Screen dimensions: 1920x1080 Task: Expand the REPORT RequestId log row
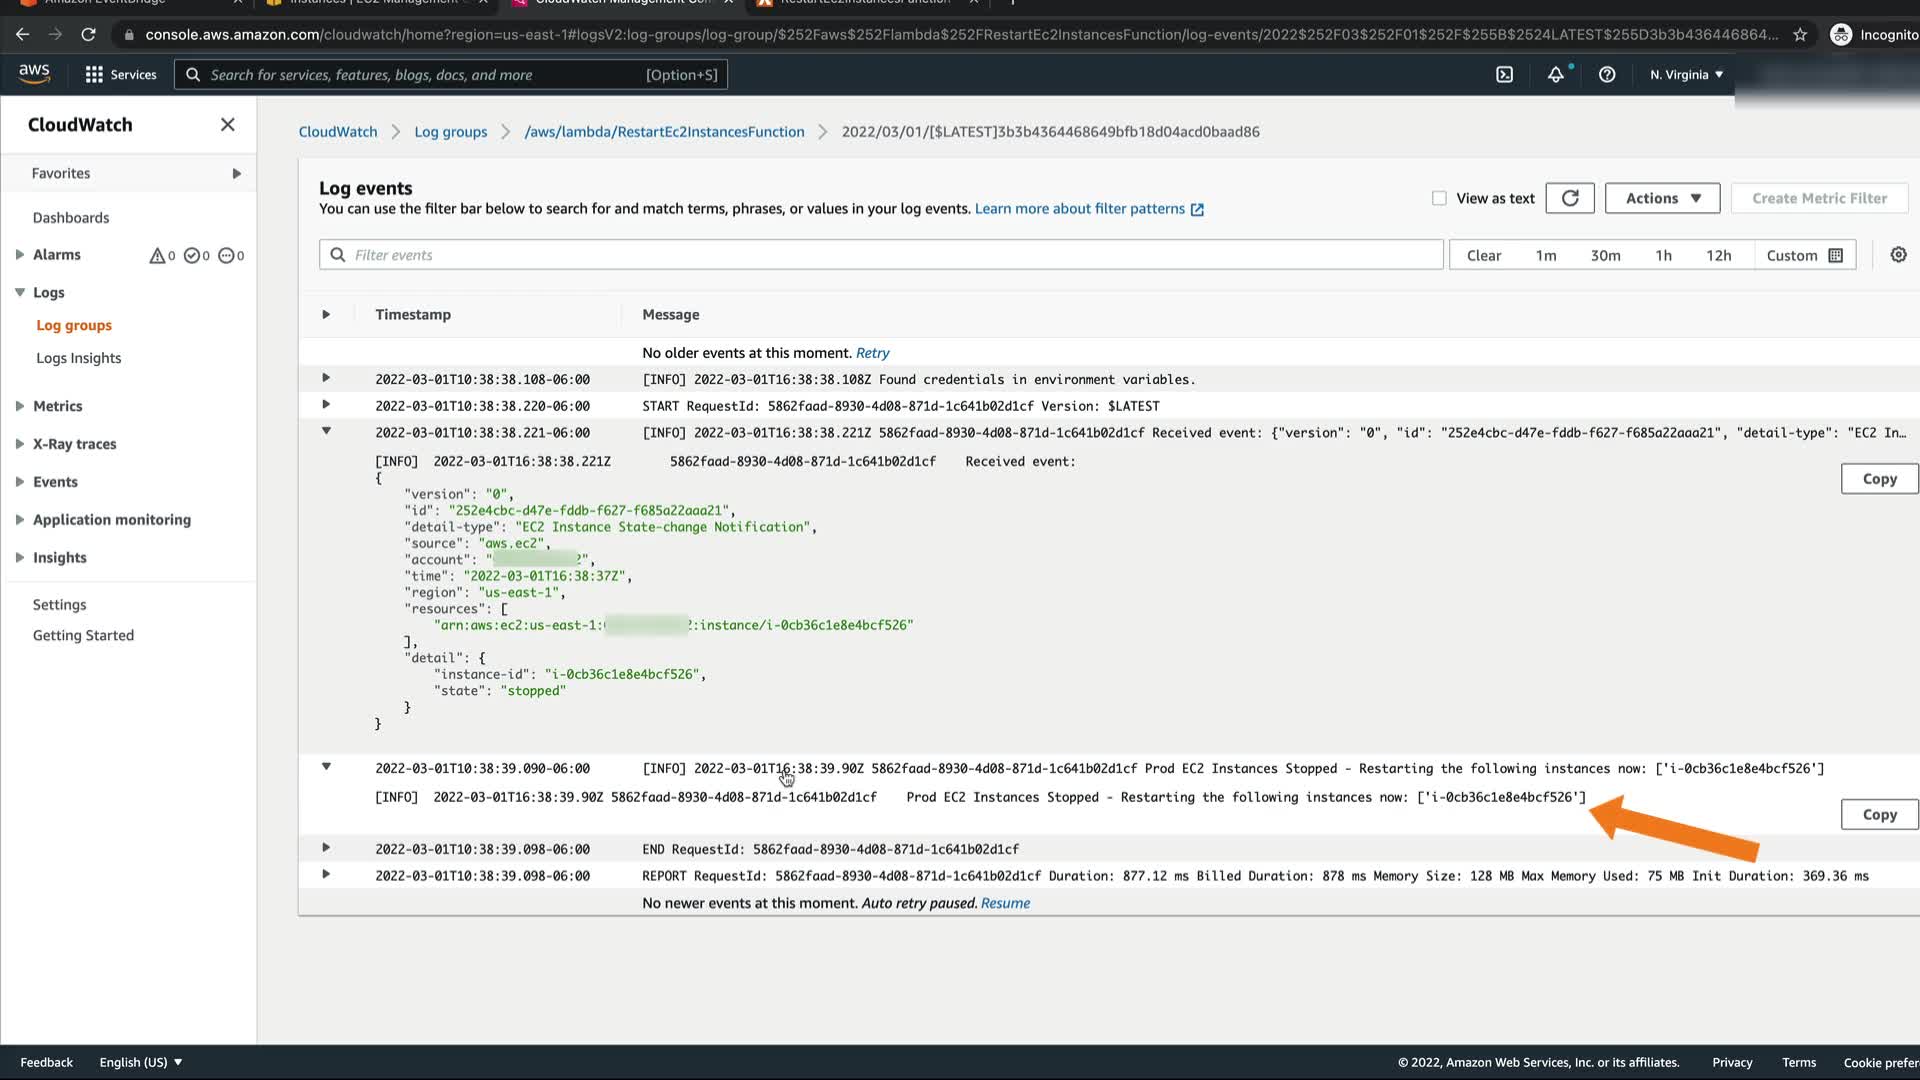pos(326,875)
